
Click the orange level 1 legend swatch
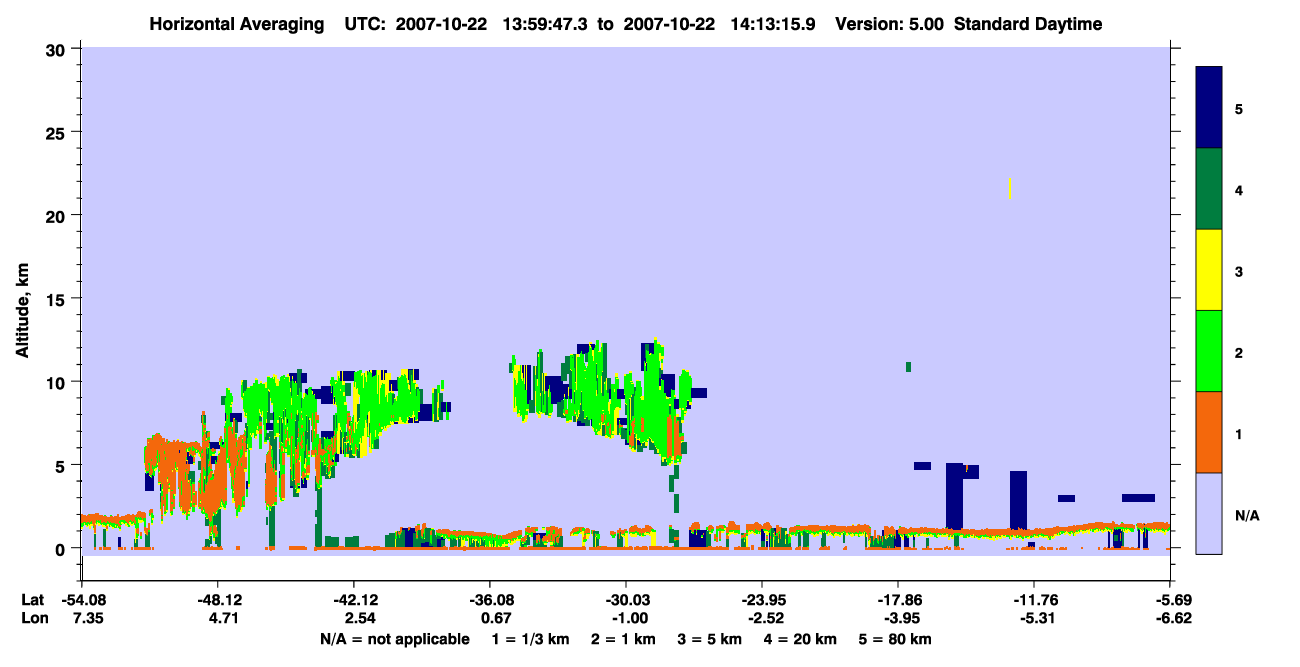[1209, 432]
